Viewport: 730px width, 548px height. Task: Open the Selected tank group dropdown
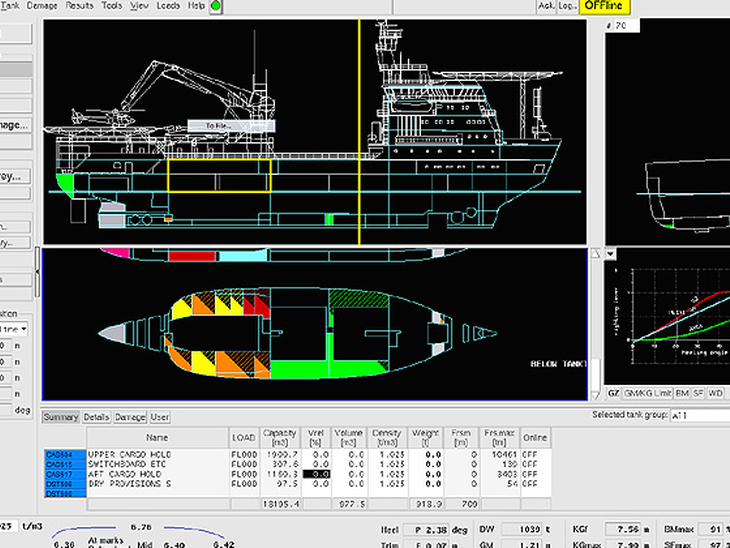tap(700, 416)
